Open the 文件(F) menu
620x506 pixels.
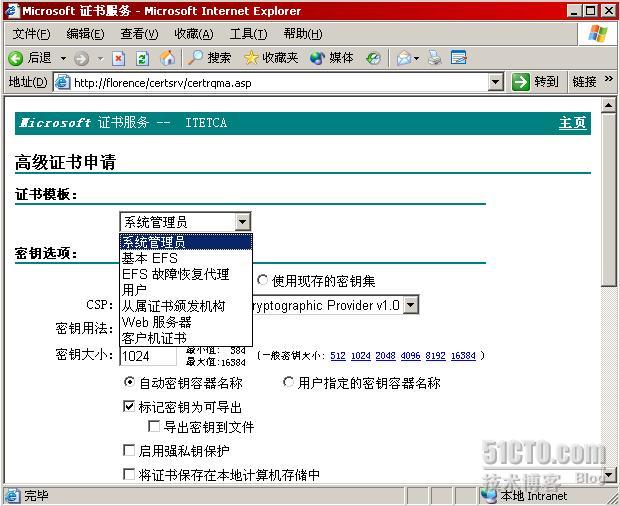point(31,34)
